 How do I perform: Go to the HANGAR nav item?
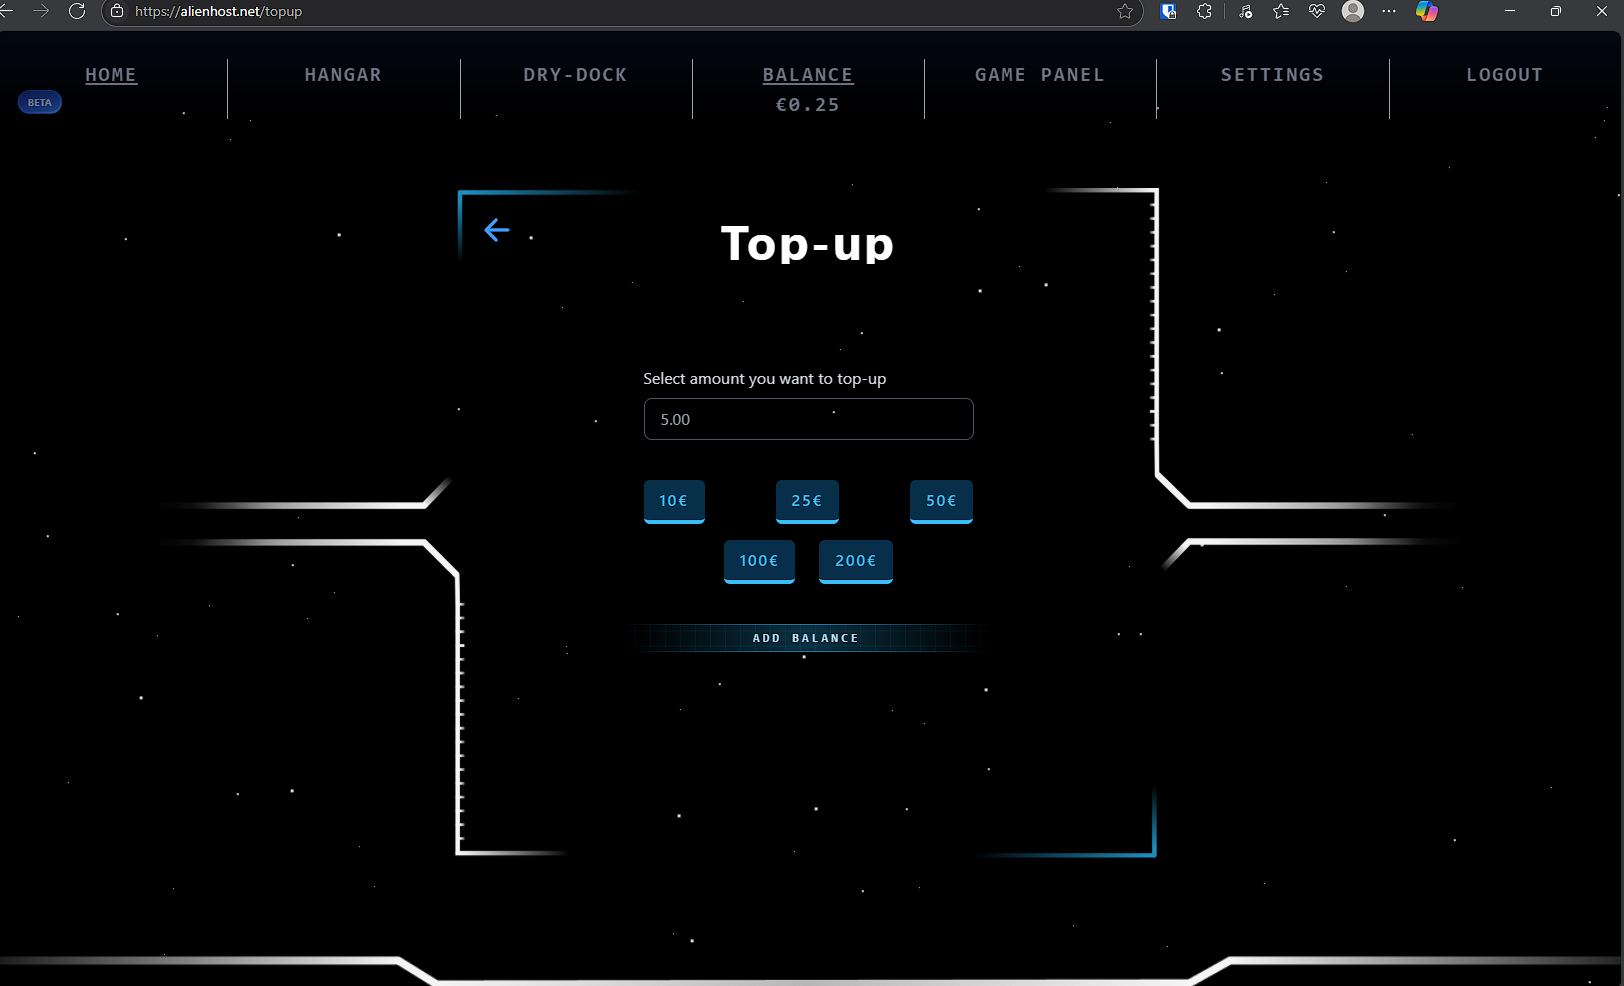point(343,75)
